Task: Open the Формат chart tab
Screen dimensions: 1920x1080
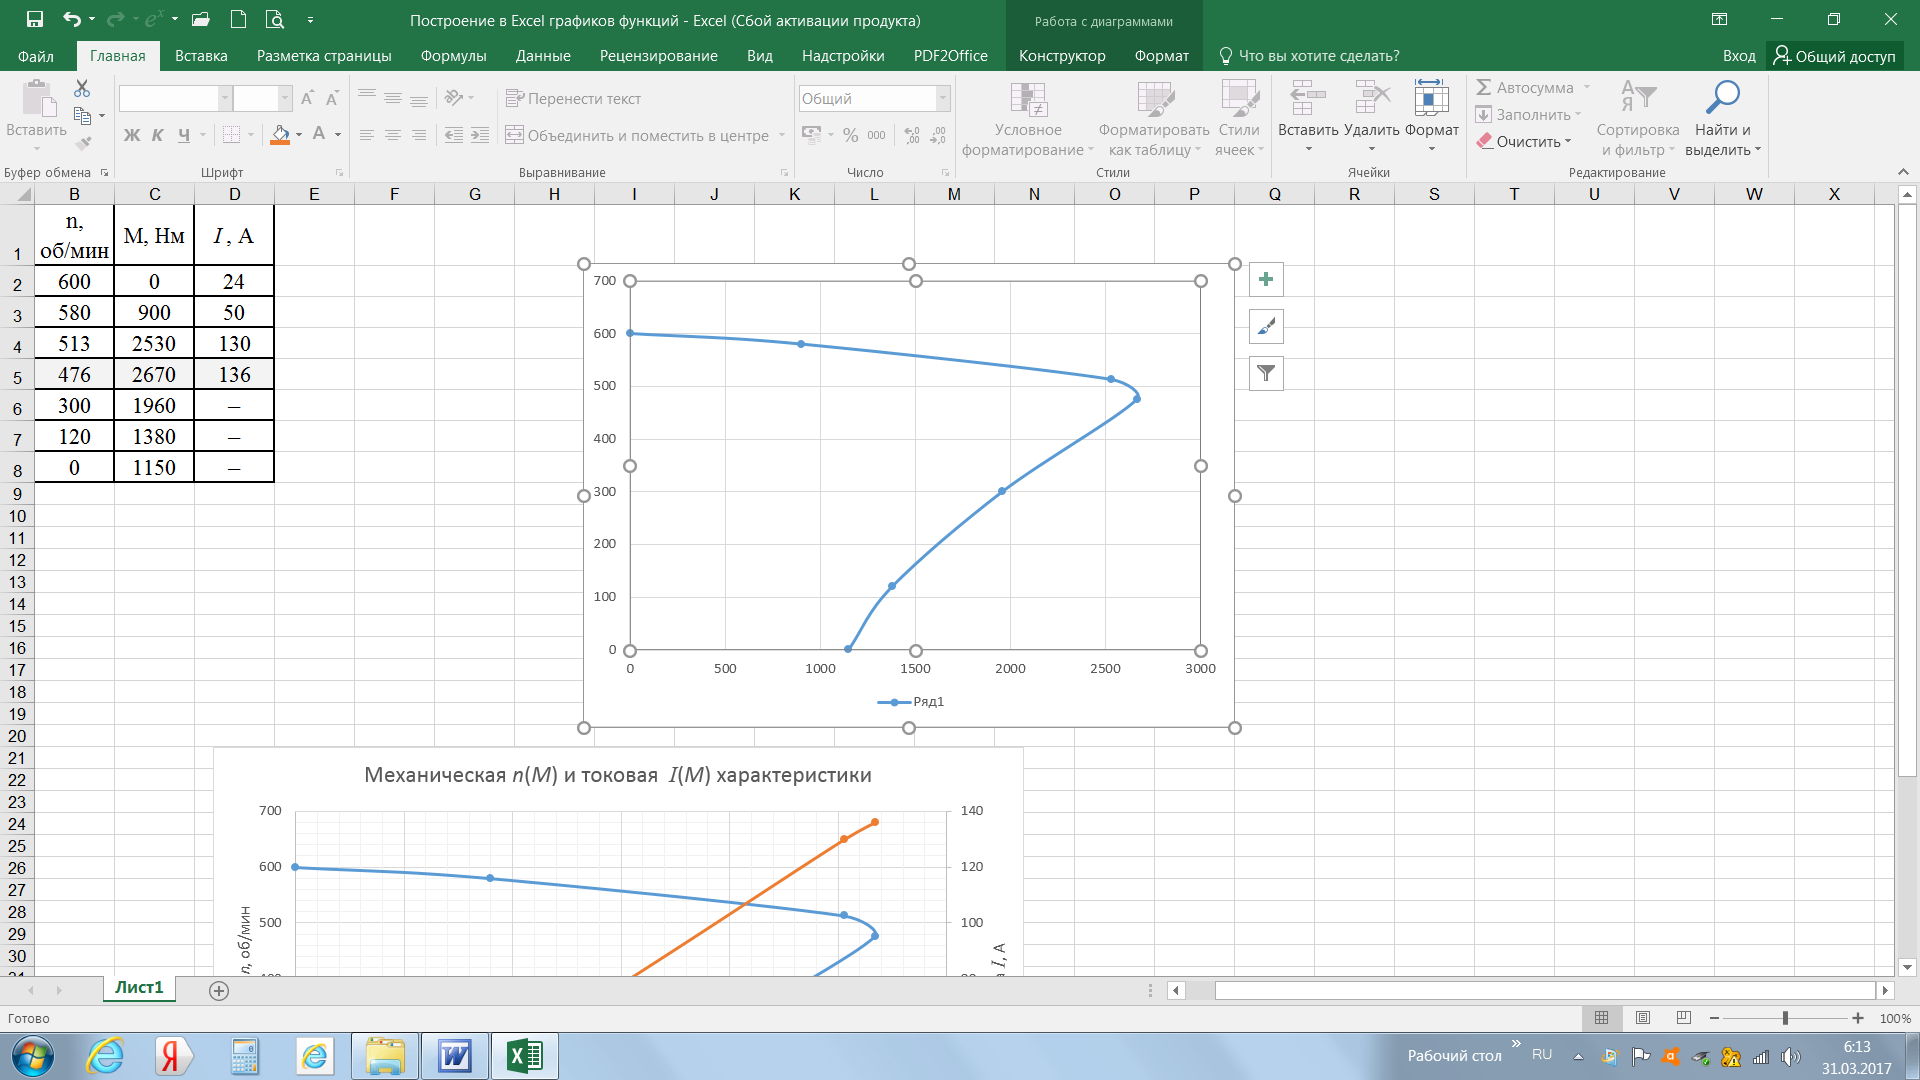Action: click(x=1161, y=56)
